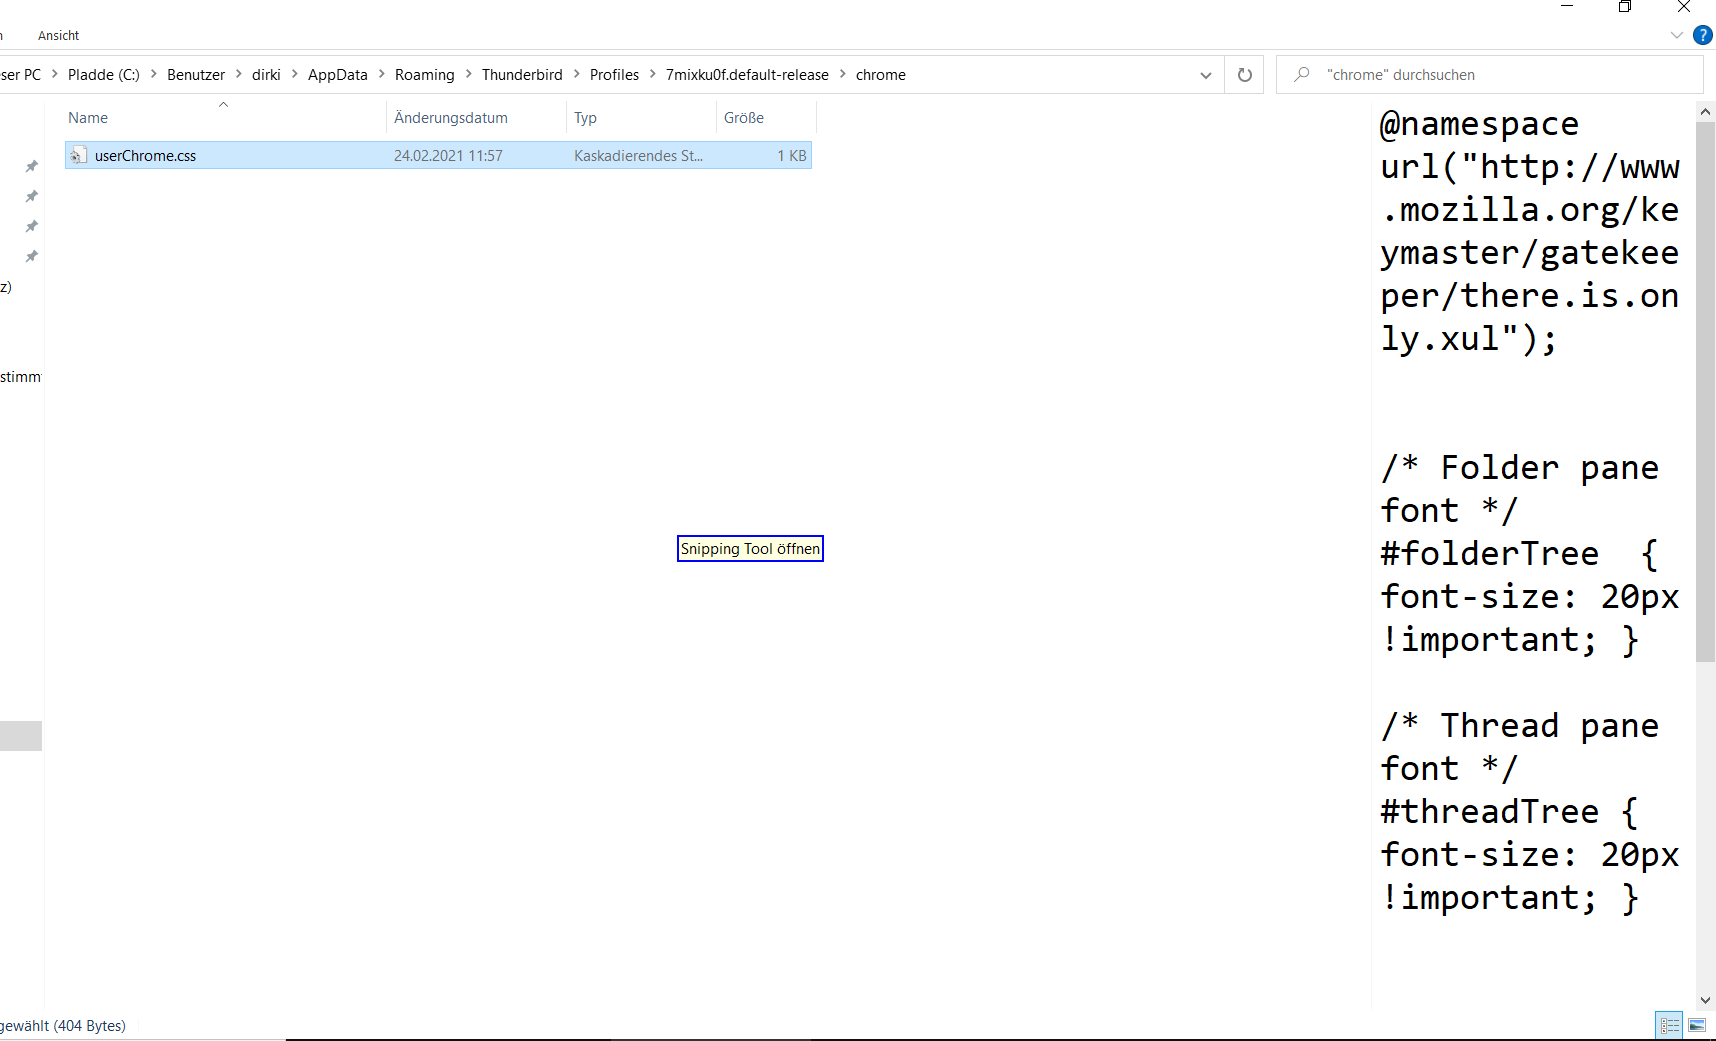Screen dimensions: 1716x1041
Task: Click the chrome breadcrumb segment
Action: coord(881,75)
